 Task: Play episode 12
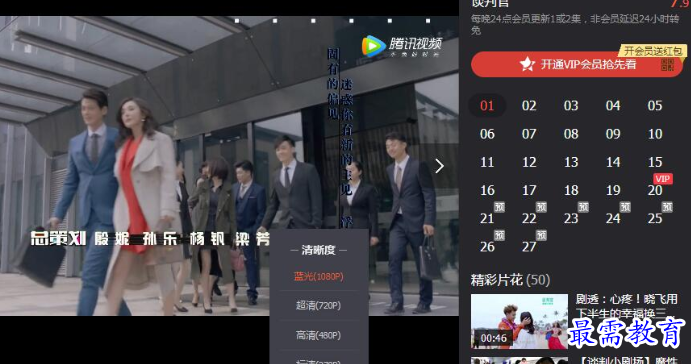(529, 162)
